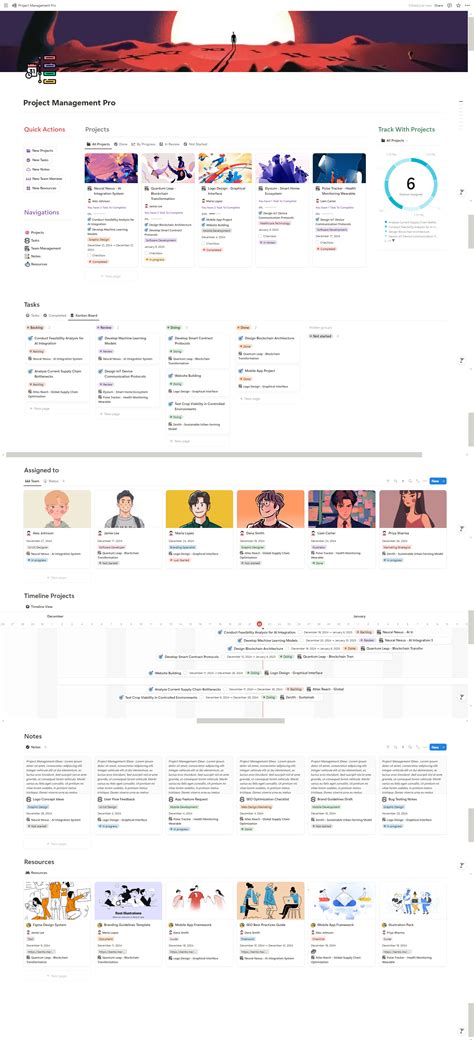This screenshot has height=1043, width=474.
Task: Open the Design Blockchain Architecture kanban card
Action: click(266, 348)
